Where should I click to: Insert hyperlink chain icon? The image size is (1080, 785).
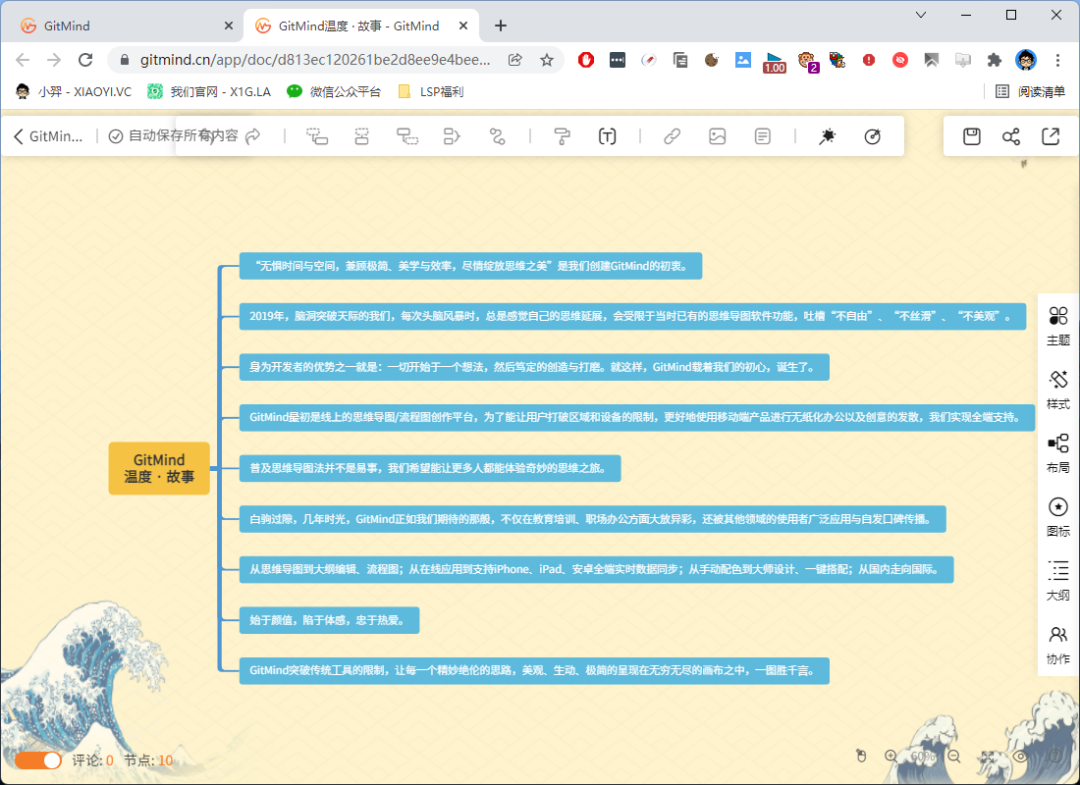click(x=672, y=136)
